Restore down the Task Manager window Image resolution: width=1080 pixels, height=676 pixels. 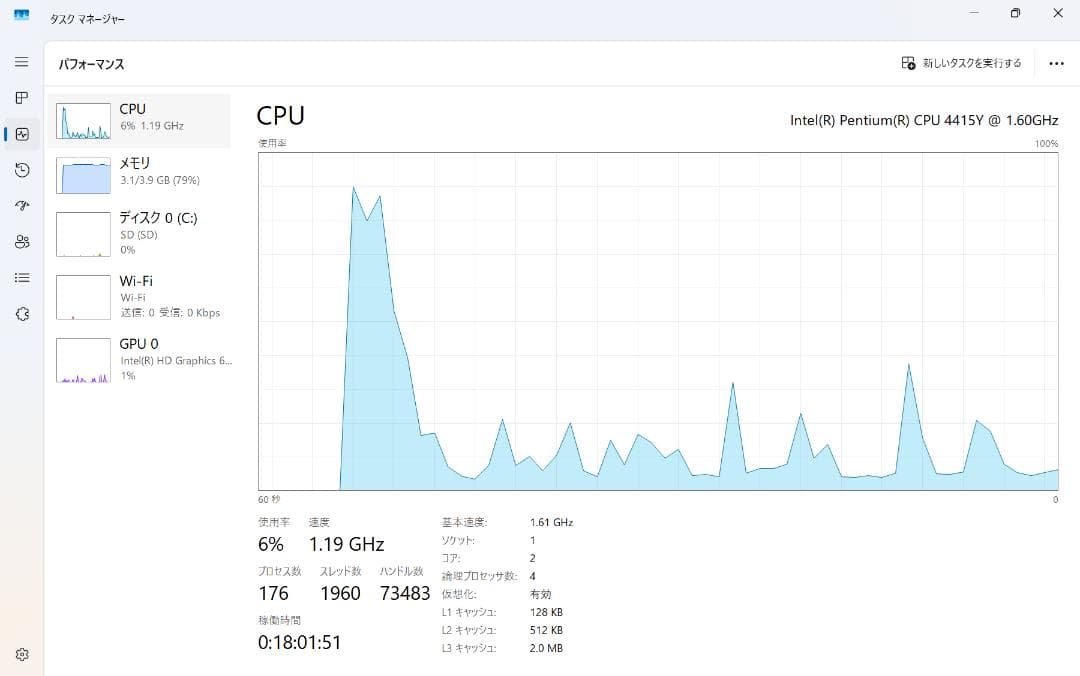pos(1015,13)
